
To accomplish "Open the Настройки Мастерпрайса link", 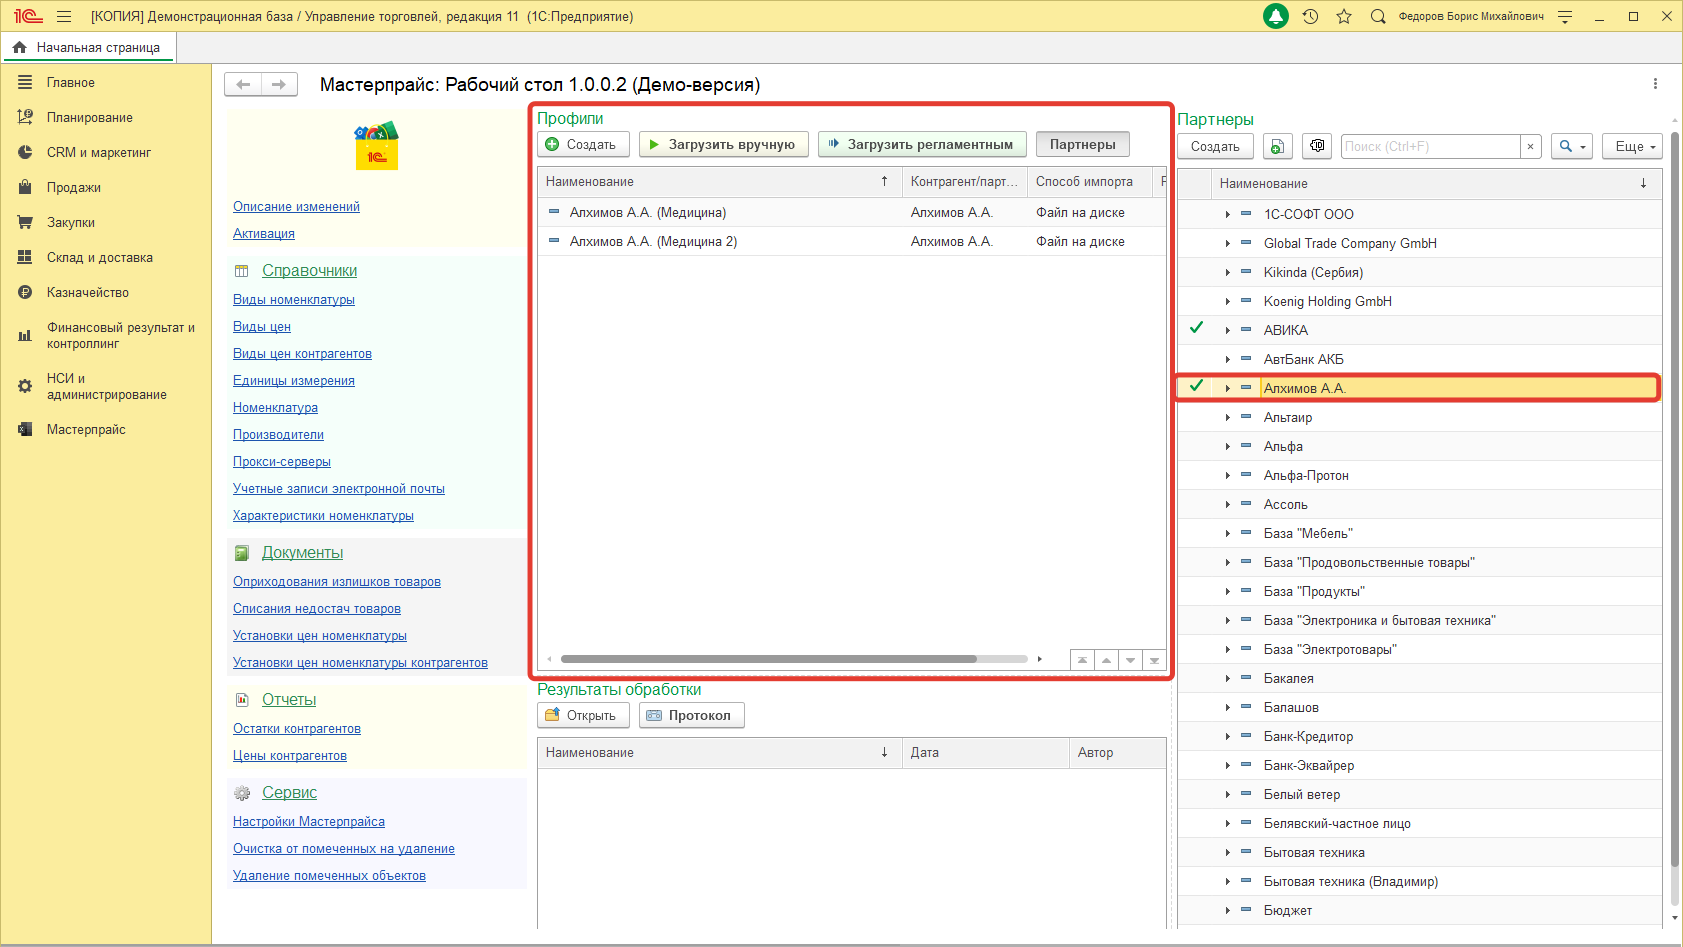I will (x=308, y=822).
